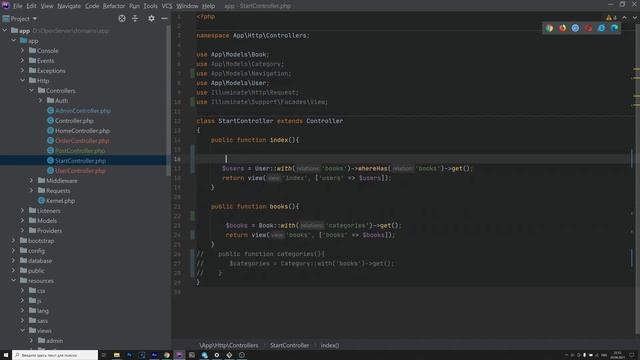This screenshot has width=640, height=360.
Task: Click the PhpStorm taskbar icon
Action: pos(179,355)
